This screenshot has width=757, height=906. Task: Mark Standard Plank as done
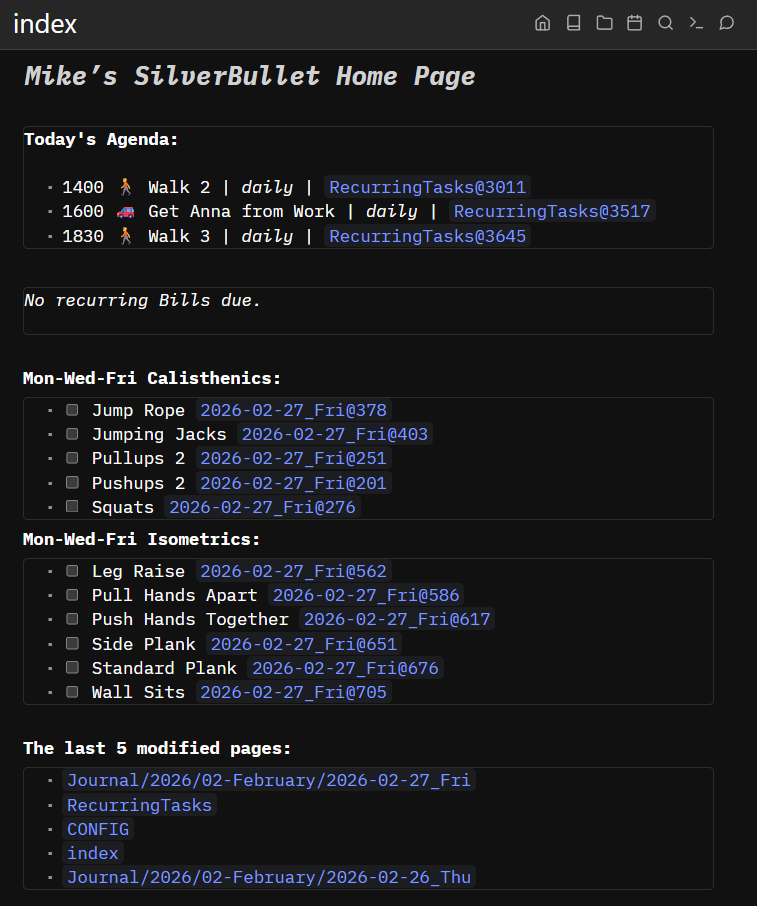(73, 668)
